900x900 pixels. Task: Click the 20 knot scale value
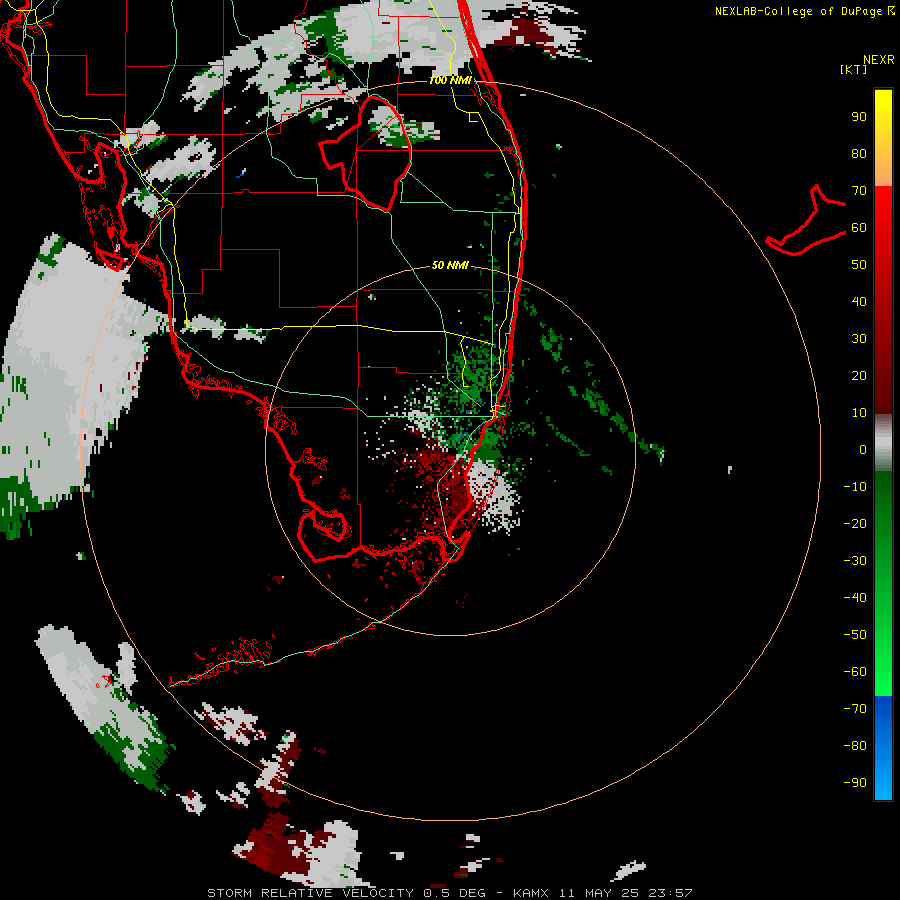point(859,375)
